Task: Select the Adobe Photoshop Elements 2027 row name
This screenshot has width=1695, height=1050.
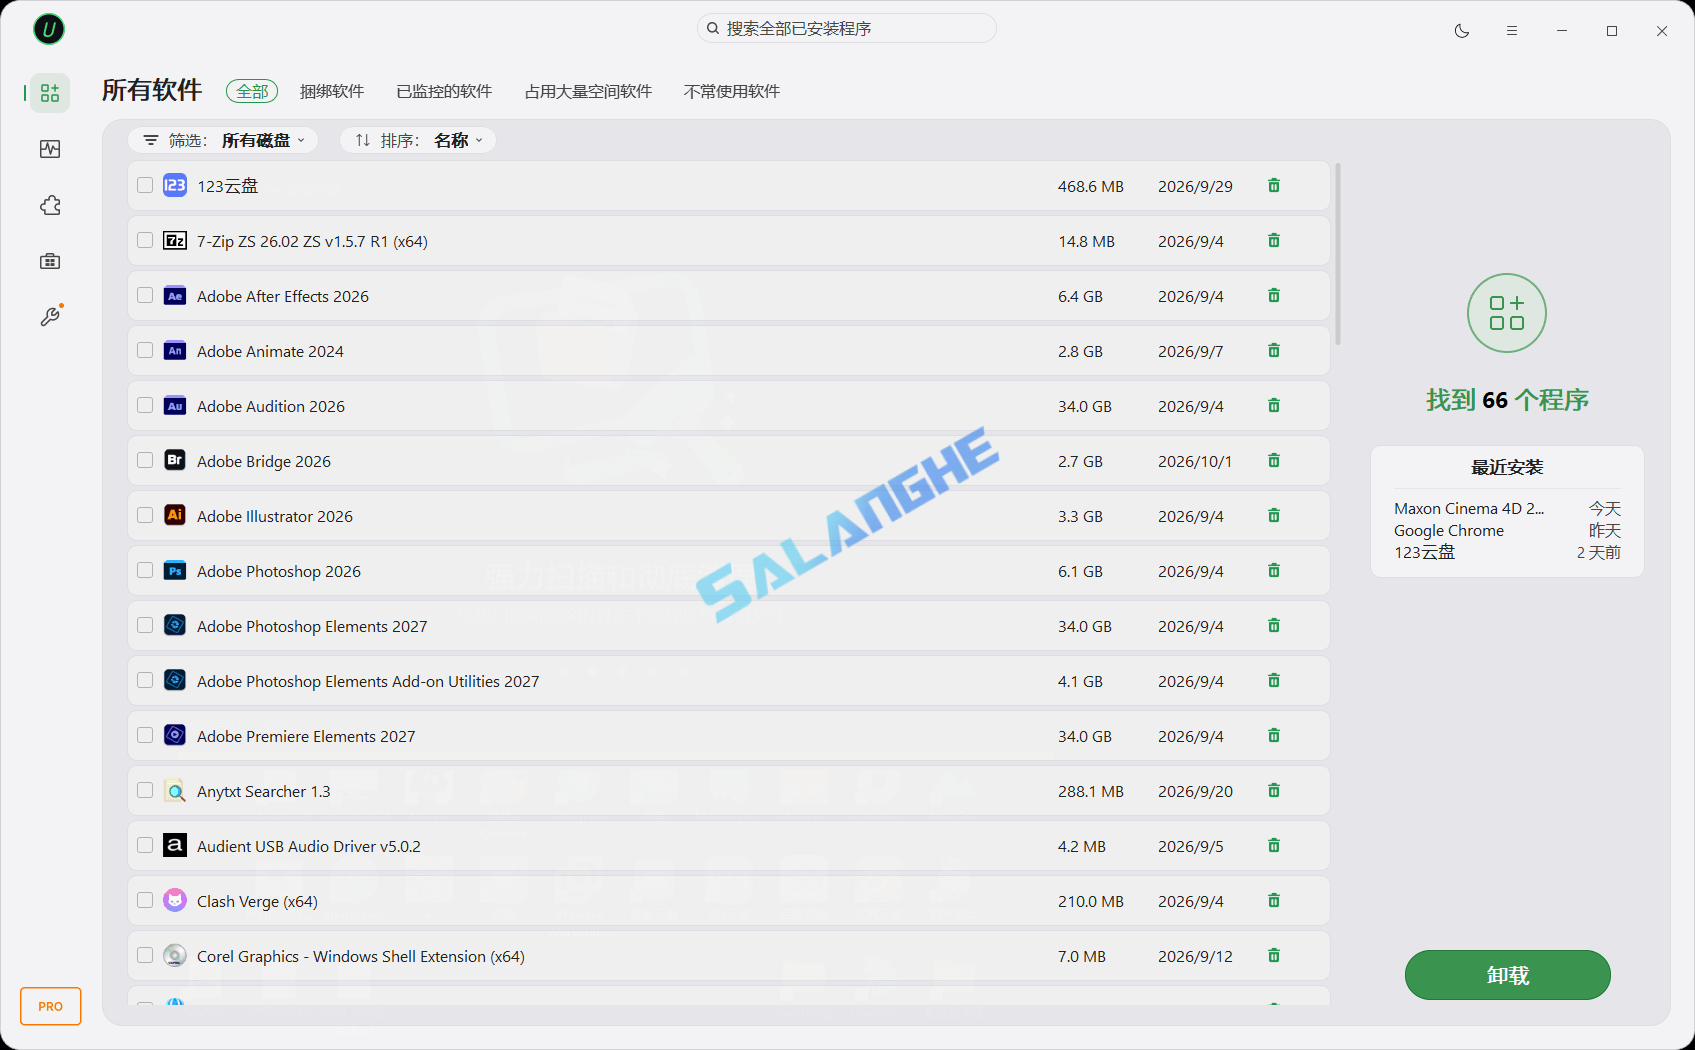Action: click(x=312, y=626)
